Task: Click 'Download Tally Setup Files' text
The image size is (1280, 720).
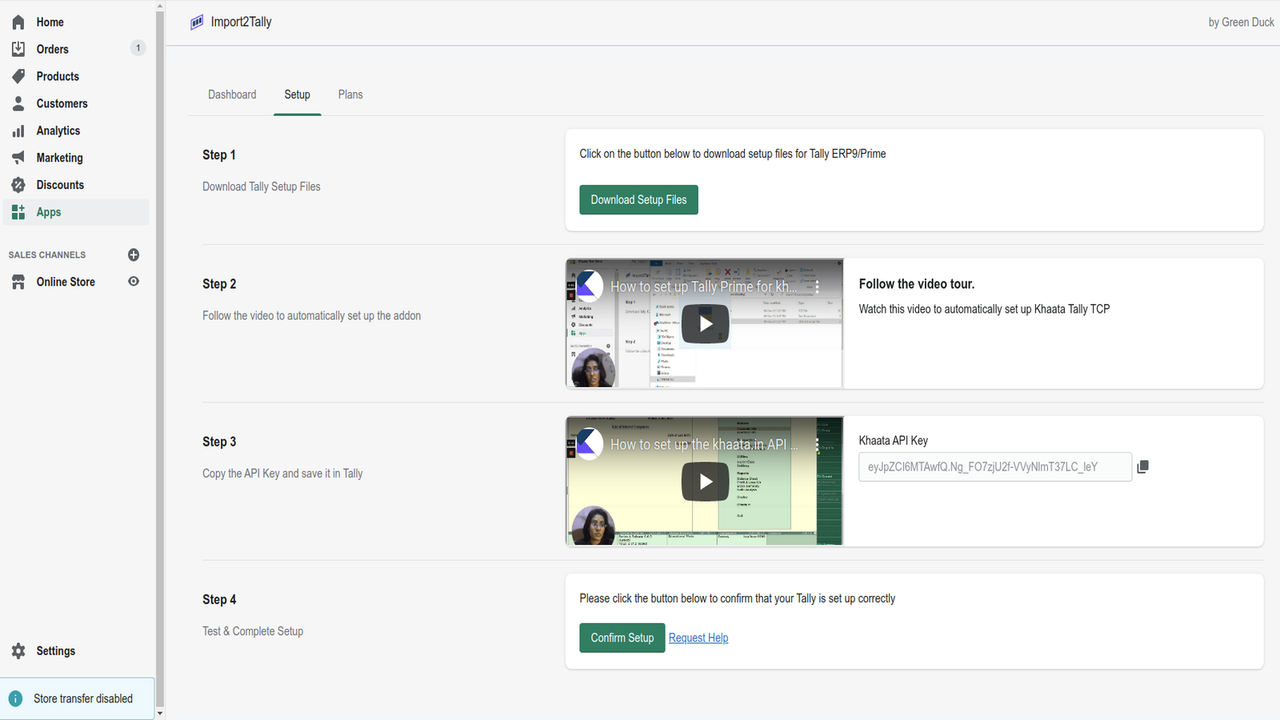Action: click(x=261, y=187)
